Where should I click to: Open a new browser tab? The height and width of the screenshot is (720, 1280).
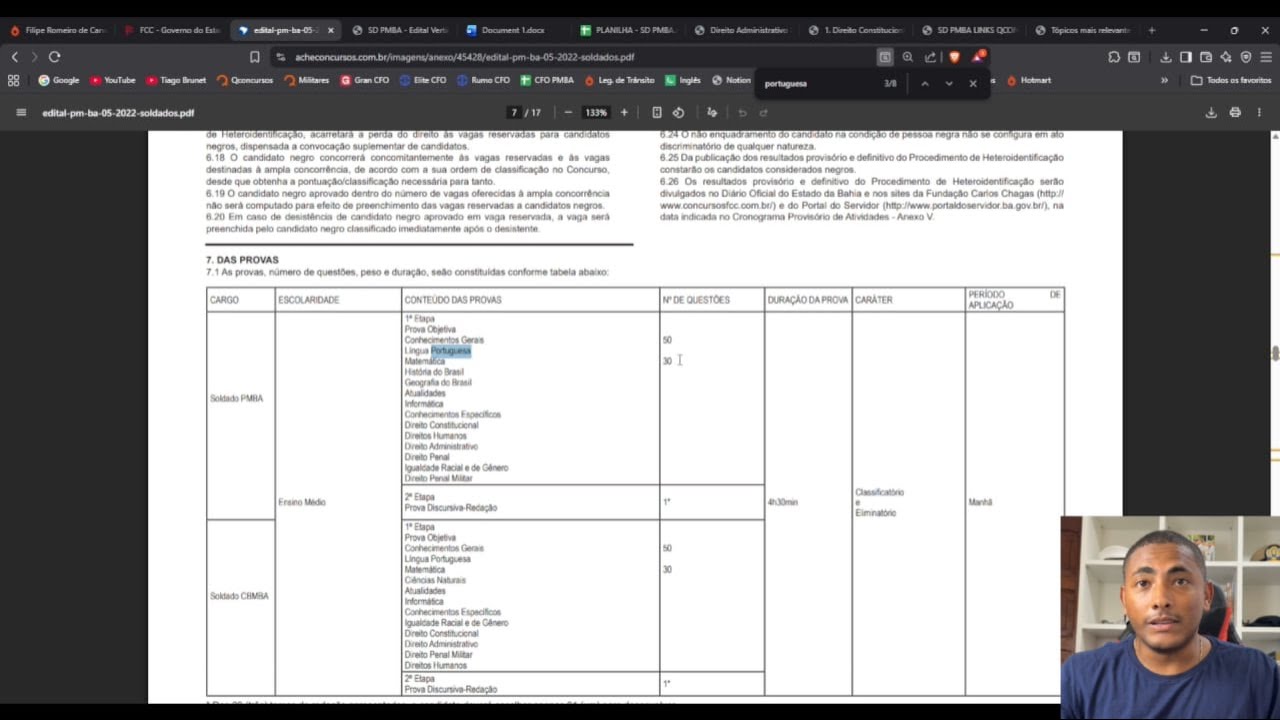coord(1152,30)
